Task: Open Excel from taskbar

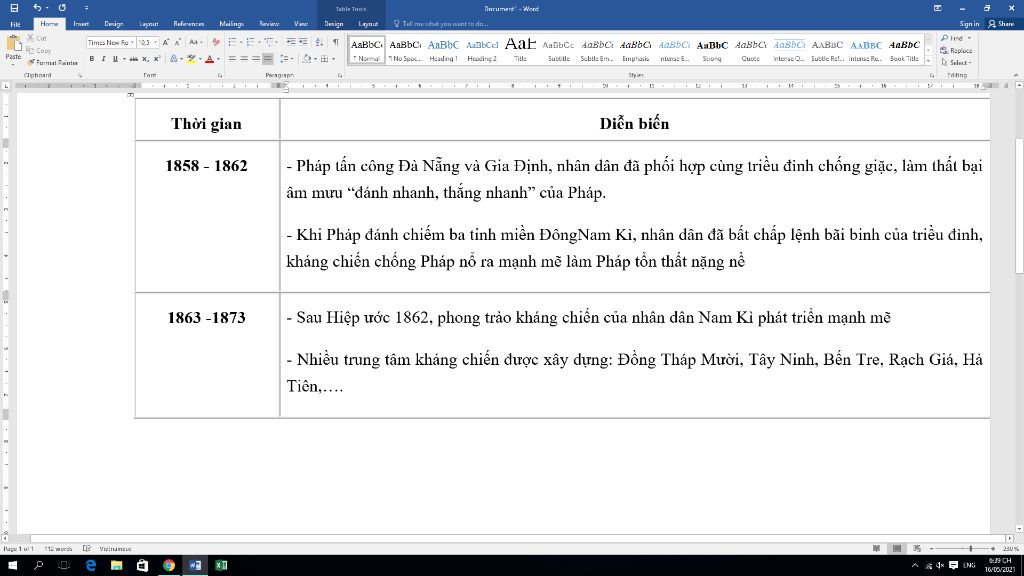Action: coord(221,566)
